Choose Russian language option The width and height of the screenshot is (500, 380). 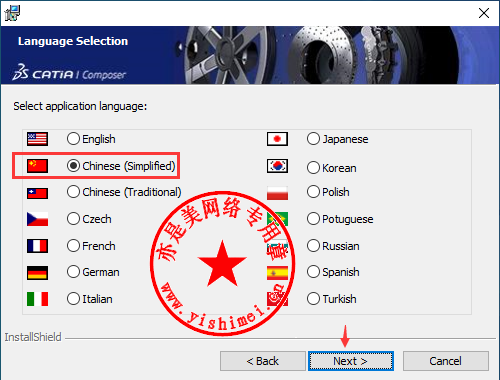(313, 246)
